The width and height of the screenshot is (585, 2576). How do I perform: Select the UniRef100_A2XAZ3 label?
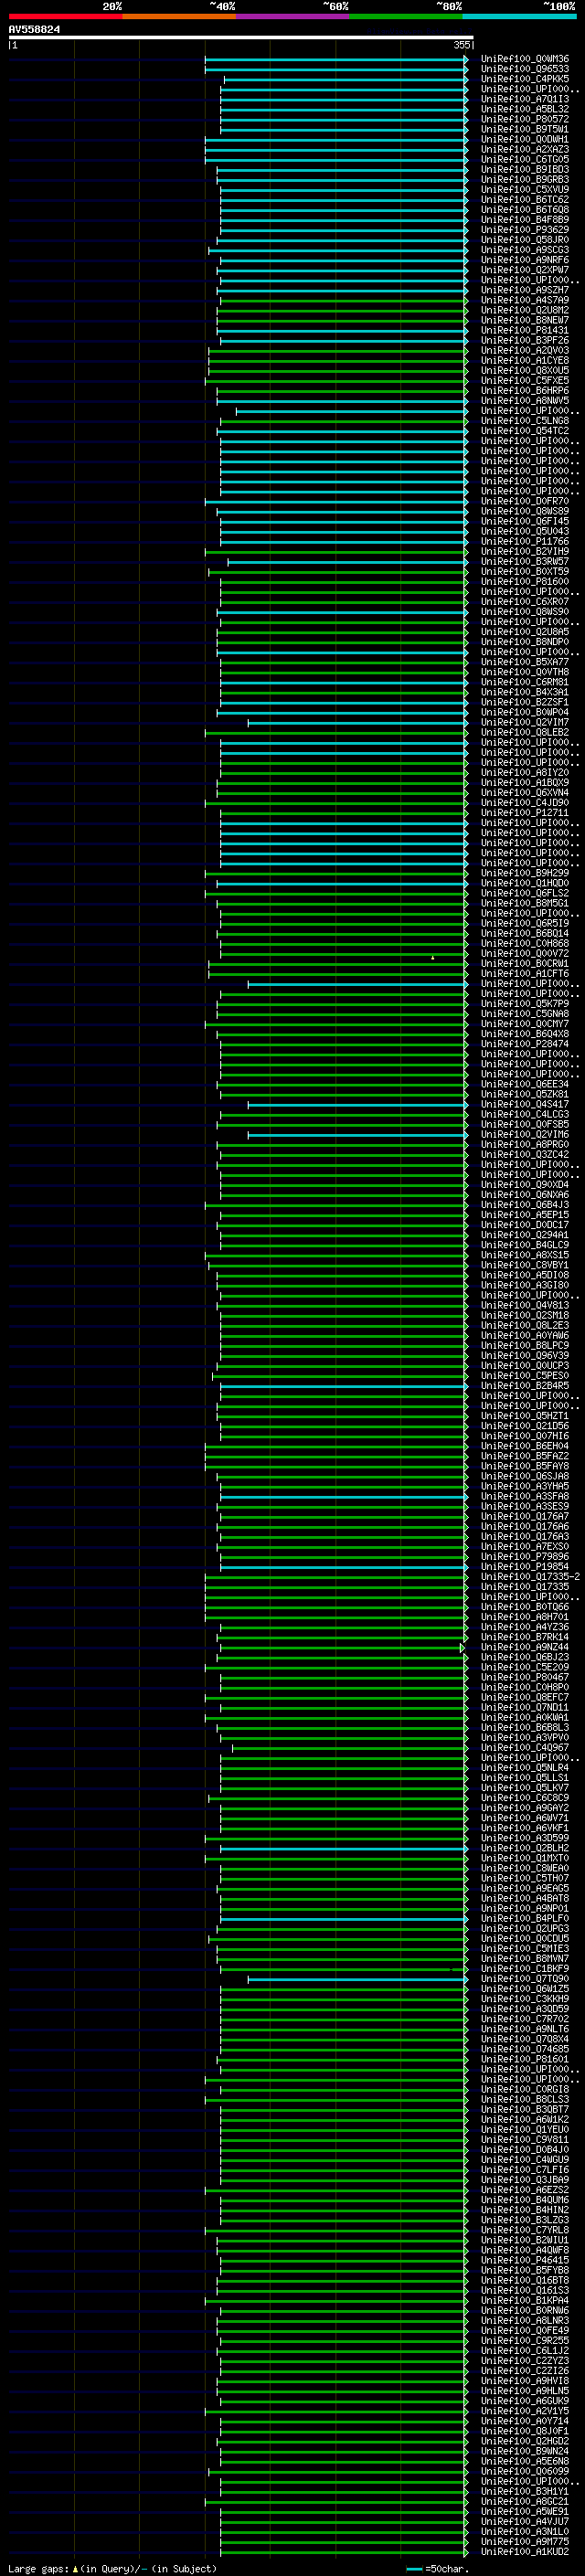point(524,149)
